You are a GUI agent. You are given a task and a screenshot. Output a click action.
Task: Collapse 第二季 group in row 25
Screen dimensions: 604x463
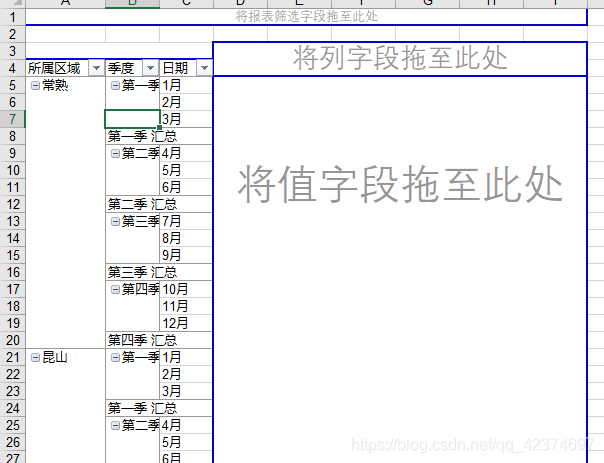[x=115, y=425]
